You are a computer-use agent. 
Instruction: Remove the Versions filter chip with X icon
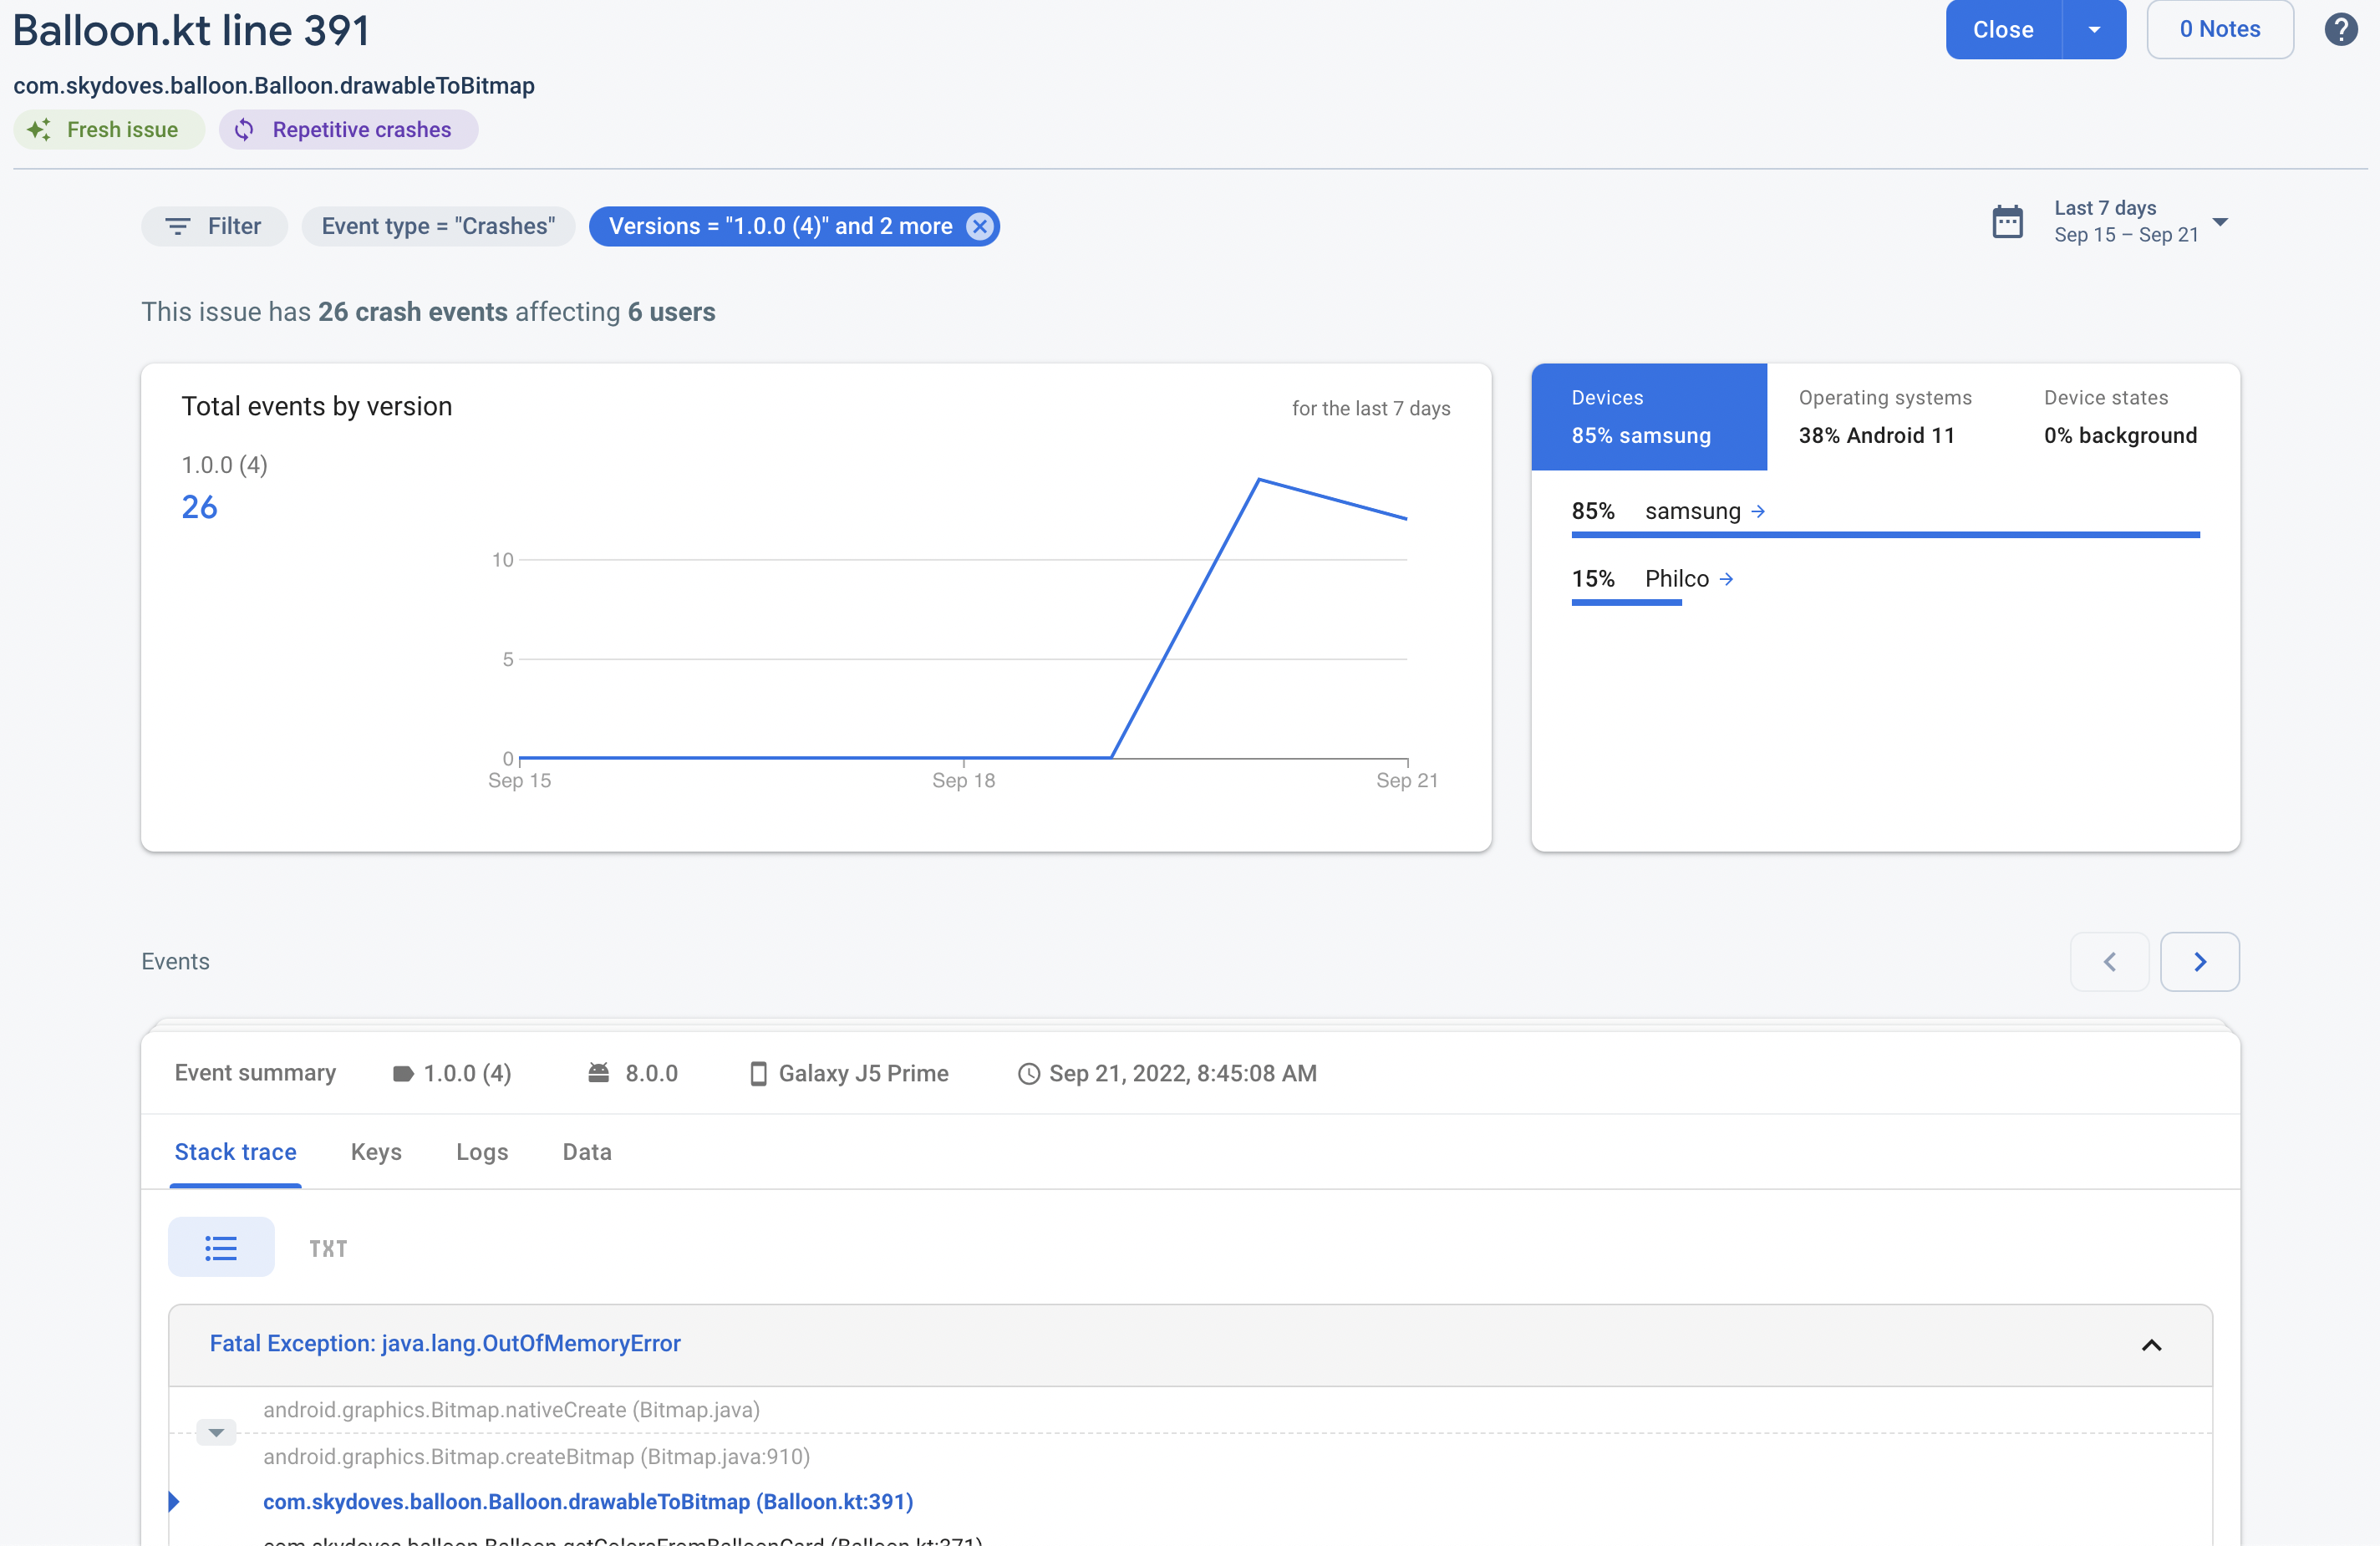click(979, 226)
